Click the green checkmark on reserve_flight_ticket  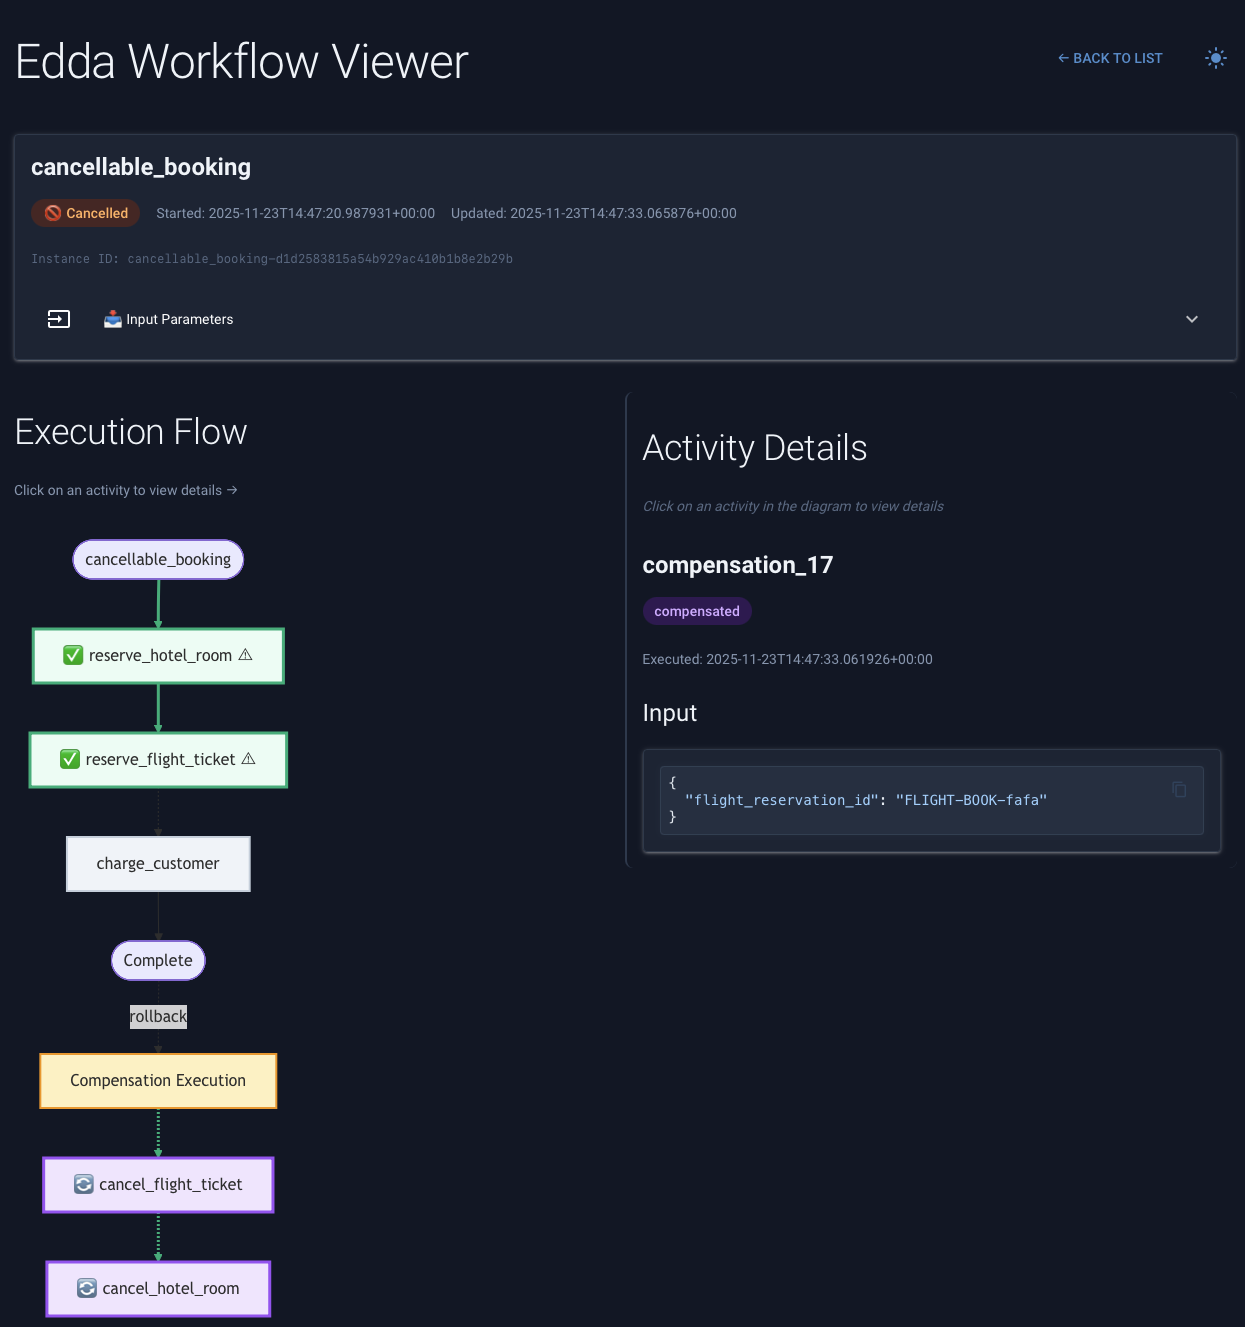coord(70,759)
